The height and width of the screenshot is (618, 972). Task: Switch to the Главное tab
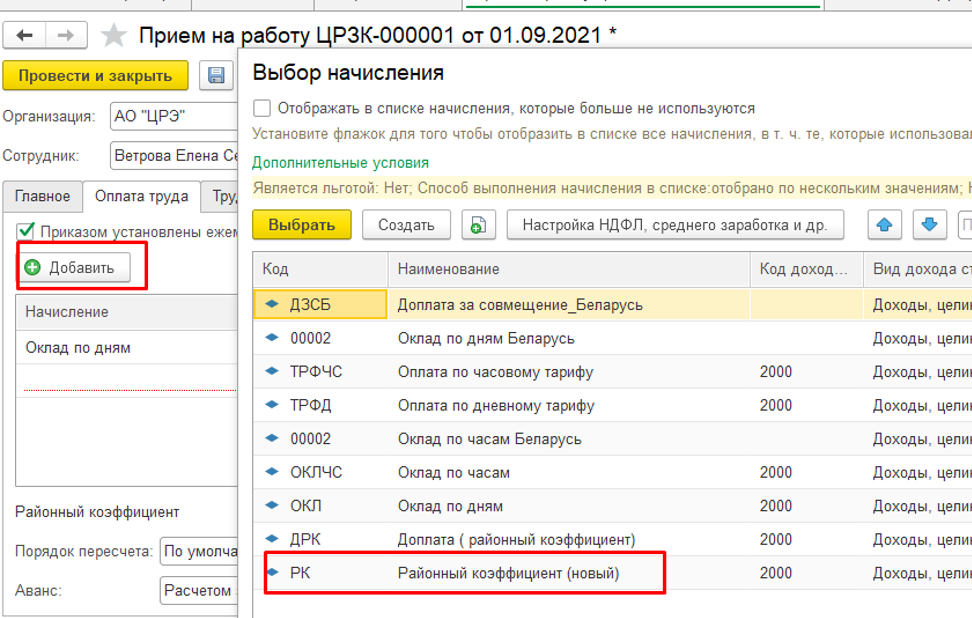43,196
